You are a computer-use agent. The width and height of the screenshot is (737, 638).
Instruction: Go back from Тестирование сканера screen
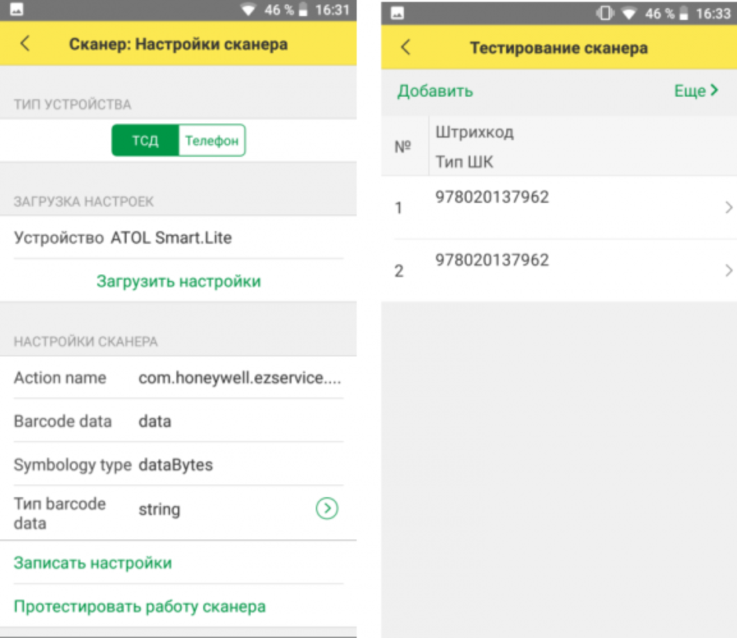click(406, 47)
